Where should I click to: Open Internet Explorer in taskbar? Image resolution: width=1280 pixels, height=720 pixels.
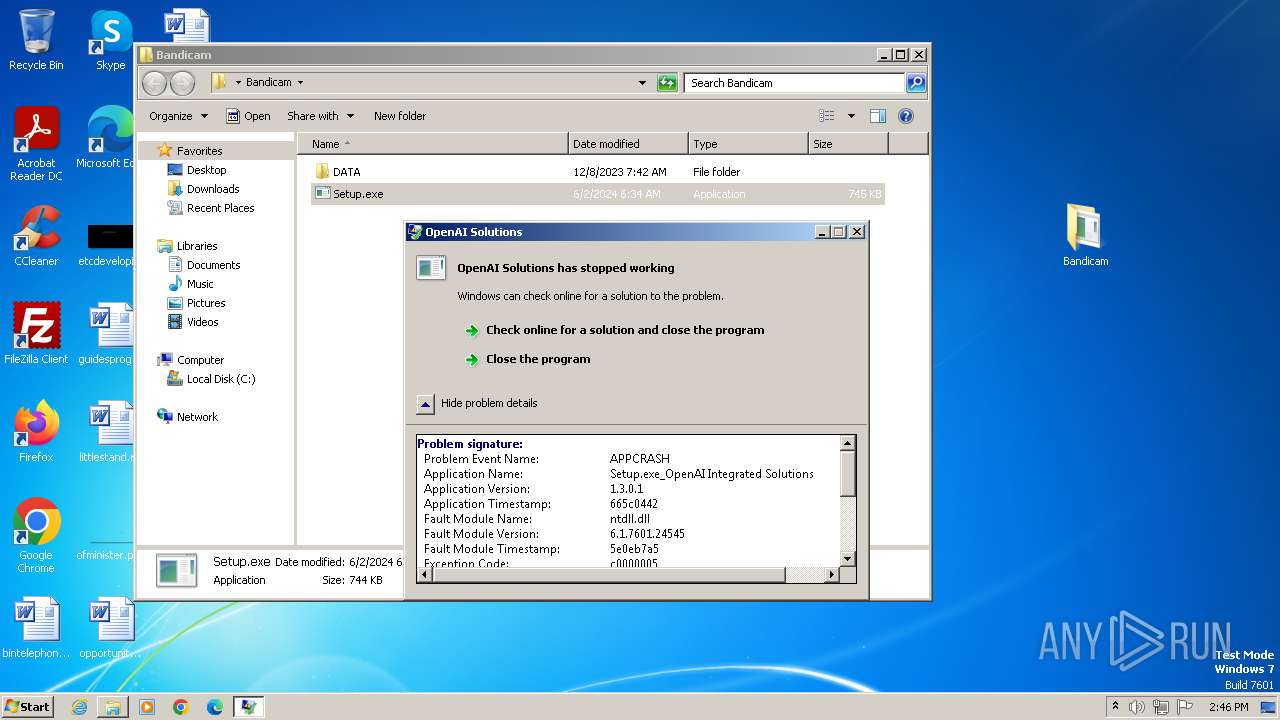(79, 707)
